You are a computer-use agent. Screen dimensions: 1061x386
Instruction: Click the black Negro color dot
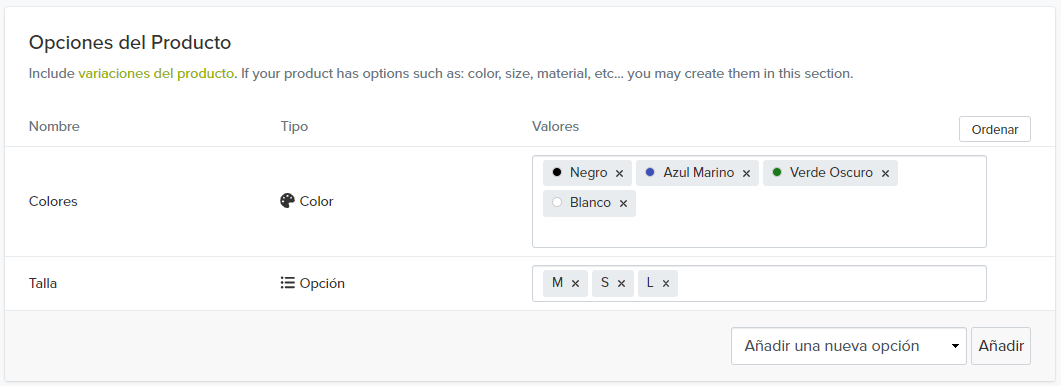557,173
